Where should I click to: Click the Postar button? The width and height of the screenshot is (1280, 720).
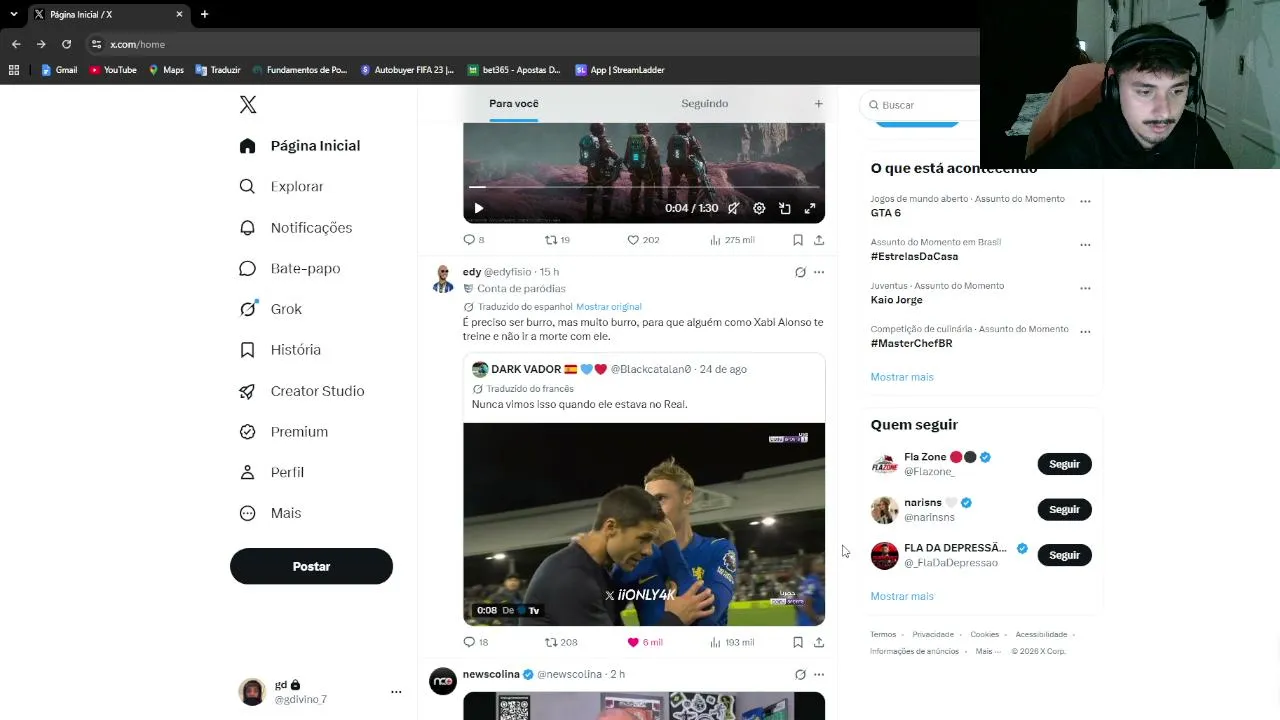[311, 566]
